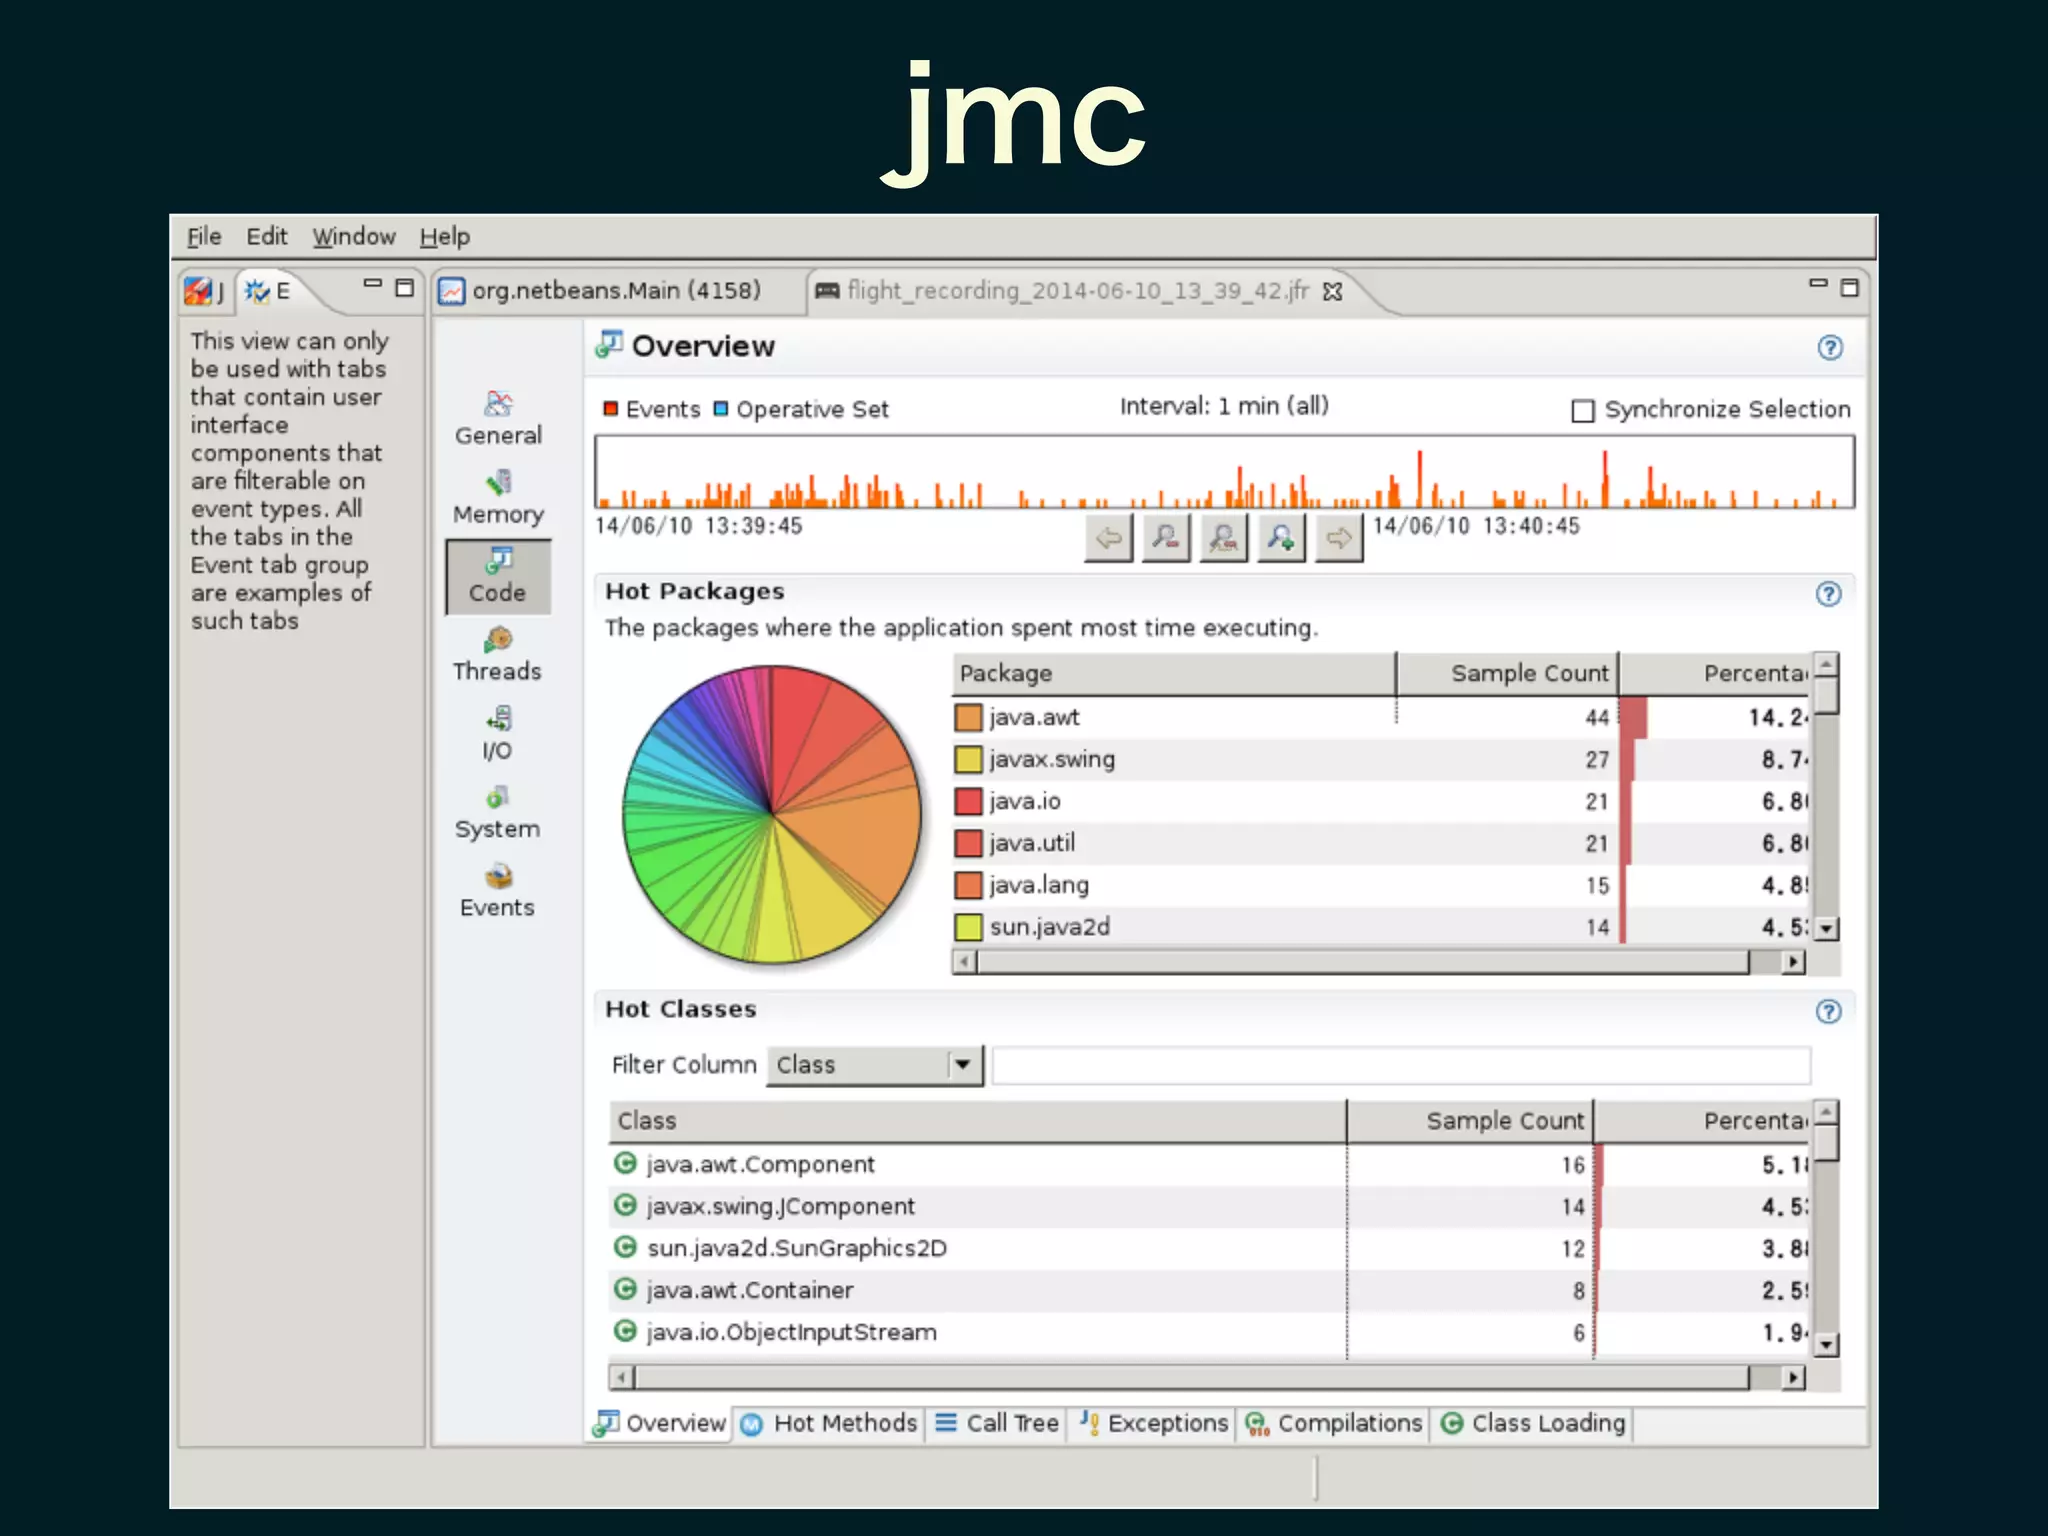
Task: Open Hot Packages help icon
Action: coord(1828,594)
